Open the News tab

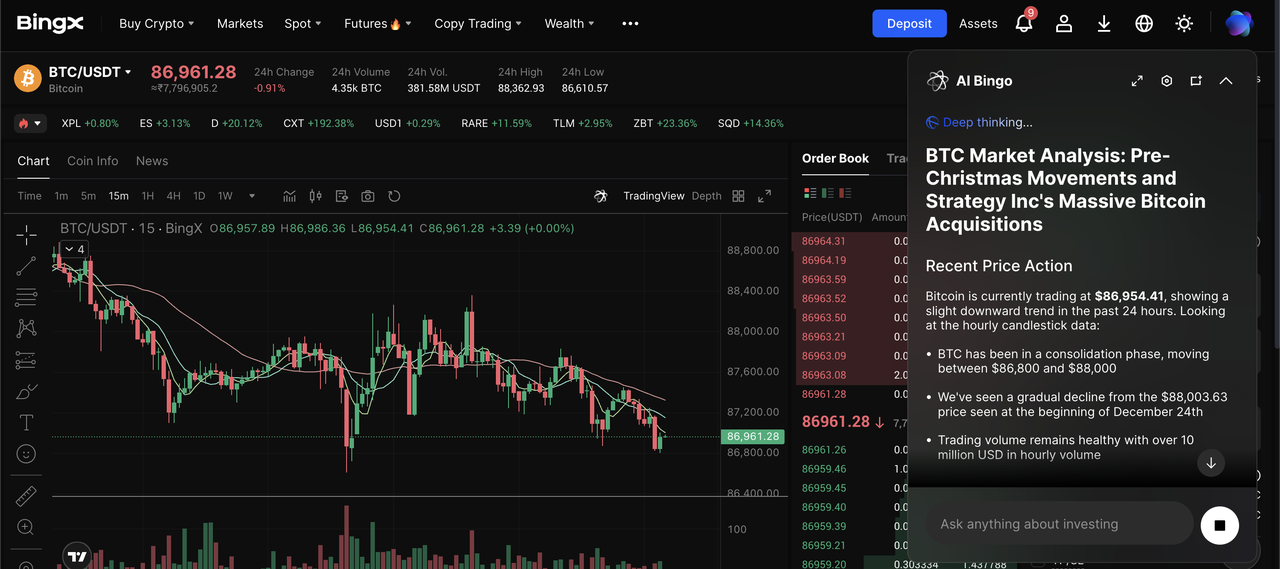click(152, 161)
